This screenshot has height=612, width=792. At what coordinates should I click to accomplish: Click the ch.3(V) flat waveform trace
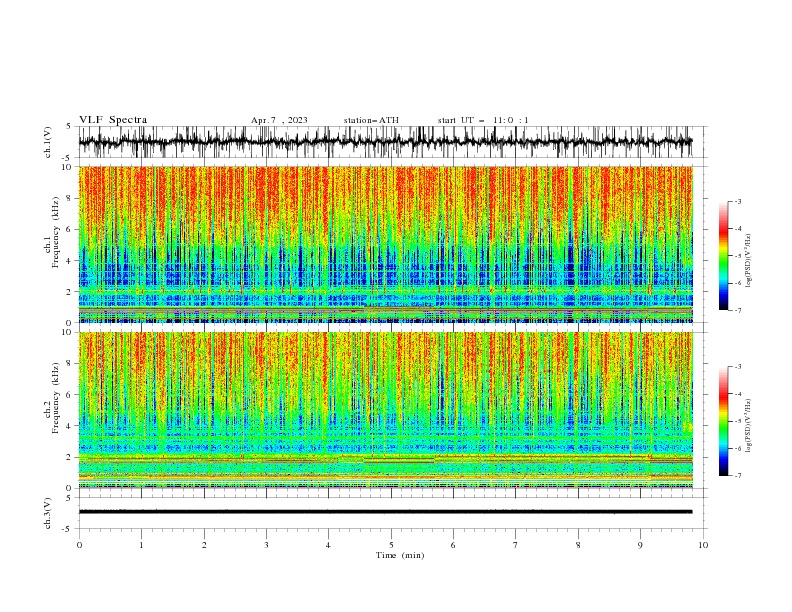pos(385,512)
